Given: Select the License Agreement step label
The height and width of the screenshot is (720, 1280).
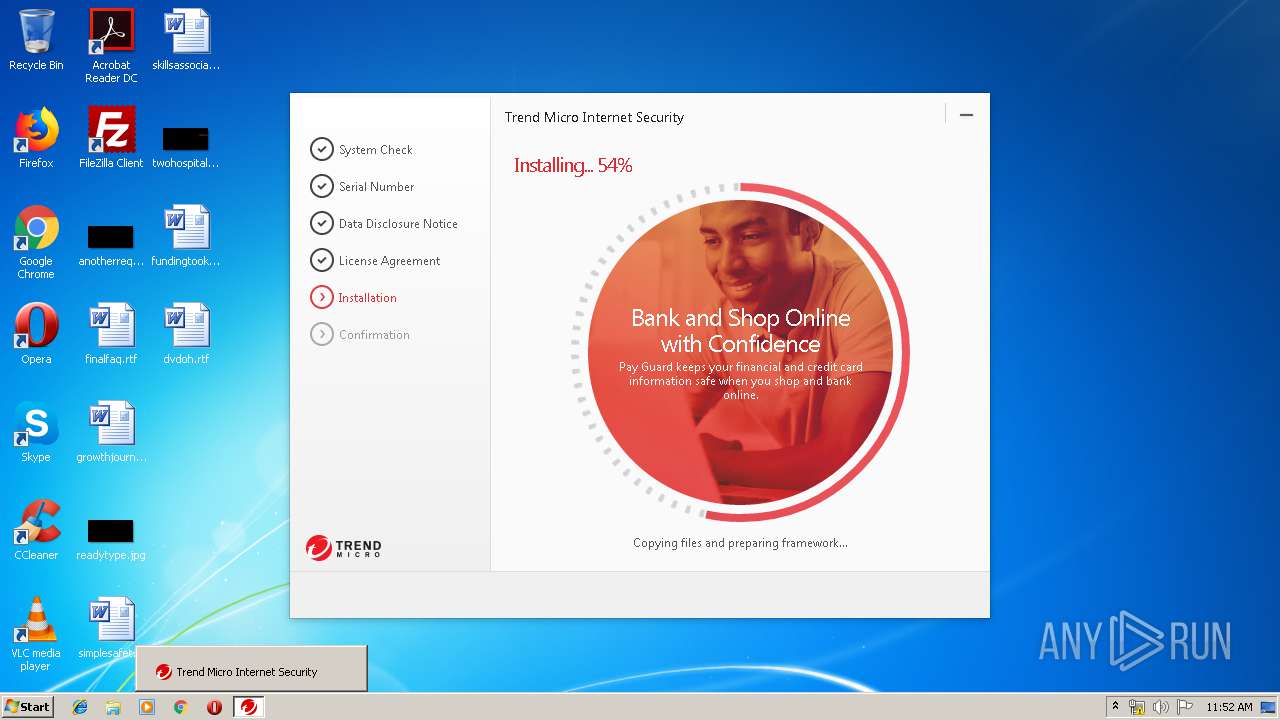Looking at the screenshot, I should (389, 261).
